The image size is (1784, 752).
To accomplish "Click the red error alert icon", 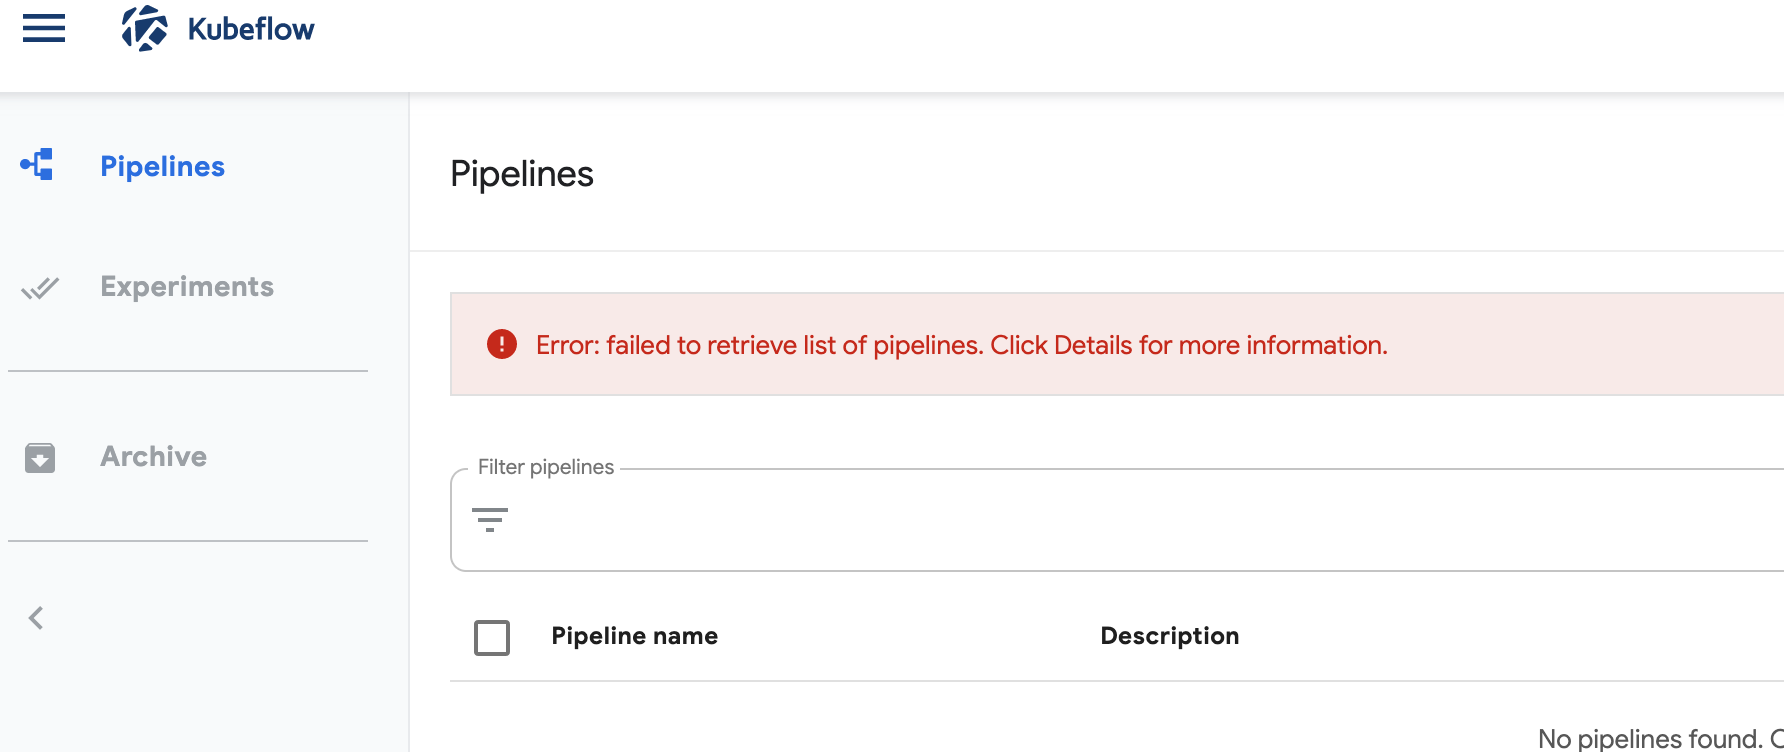I will click(501, 344).
